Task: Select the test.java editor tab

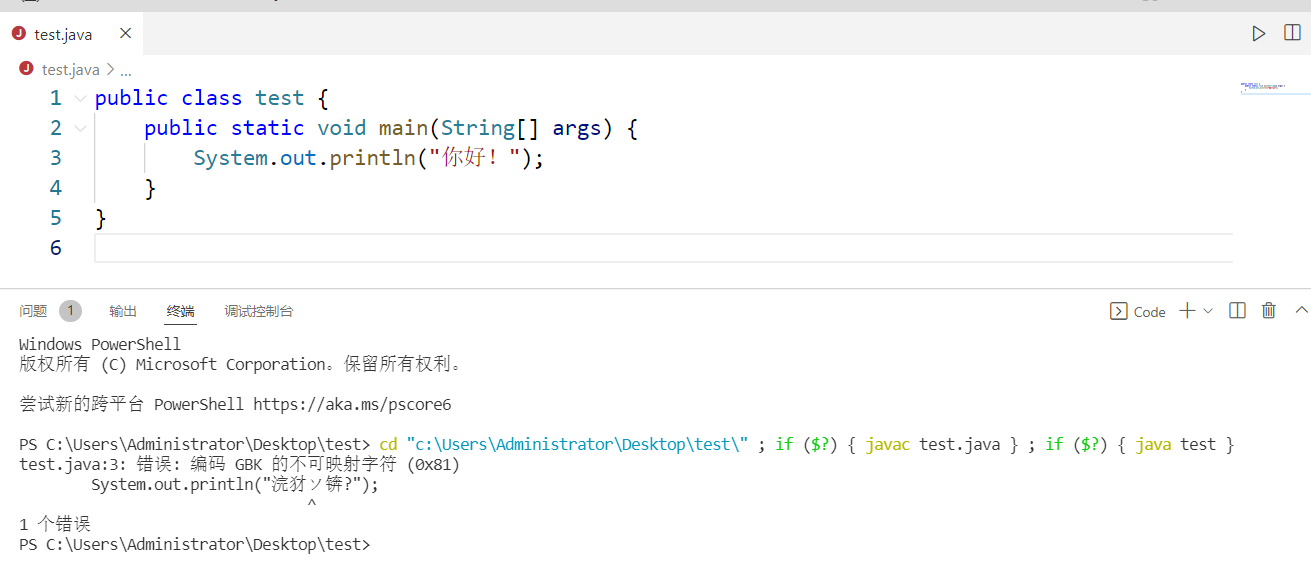Action: click(71, 34)
